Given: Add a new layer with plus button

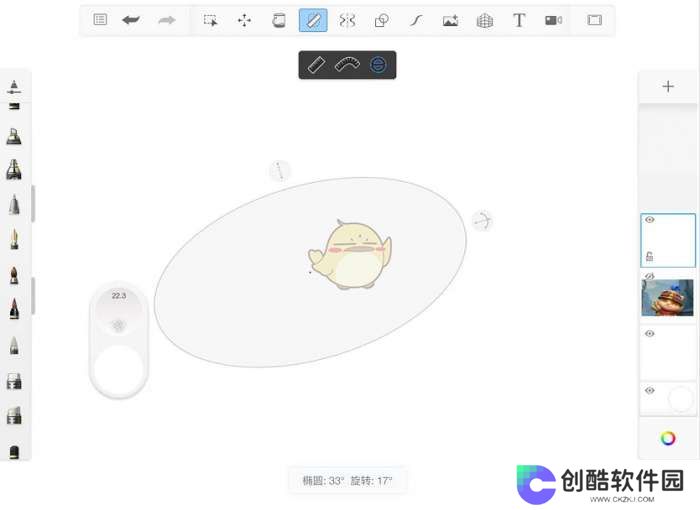Looking at the screenshot, I should (x=668, y=86).
